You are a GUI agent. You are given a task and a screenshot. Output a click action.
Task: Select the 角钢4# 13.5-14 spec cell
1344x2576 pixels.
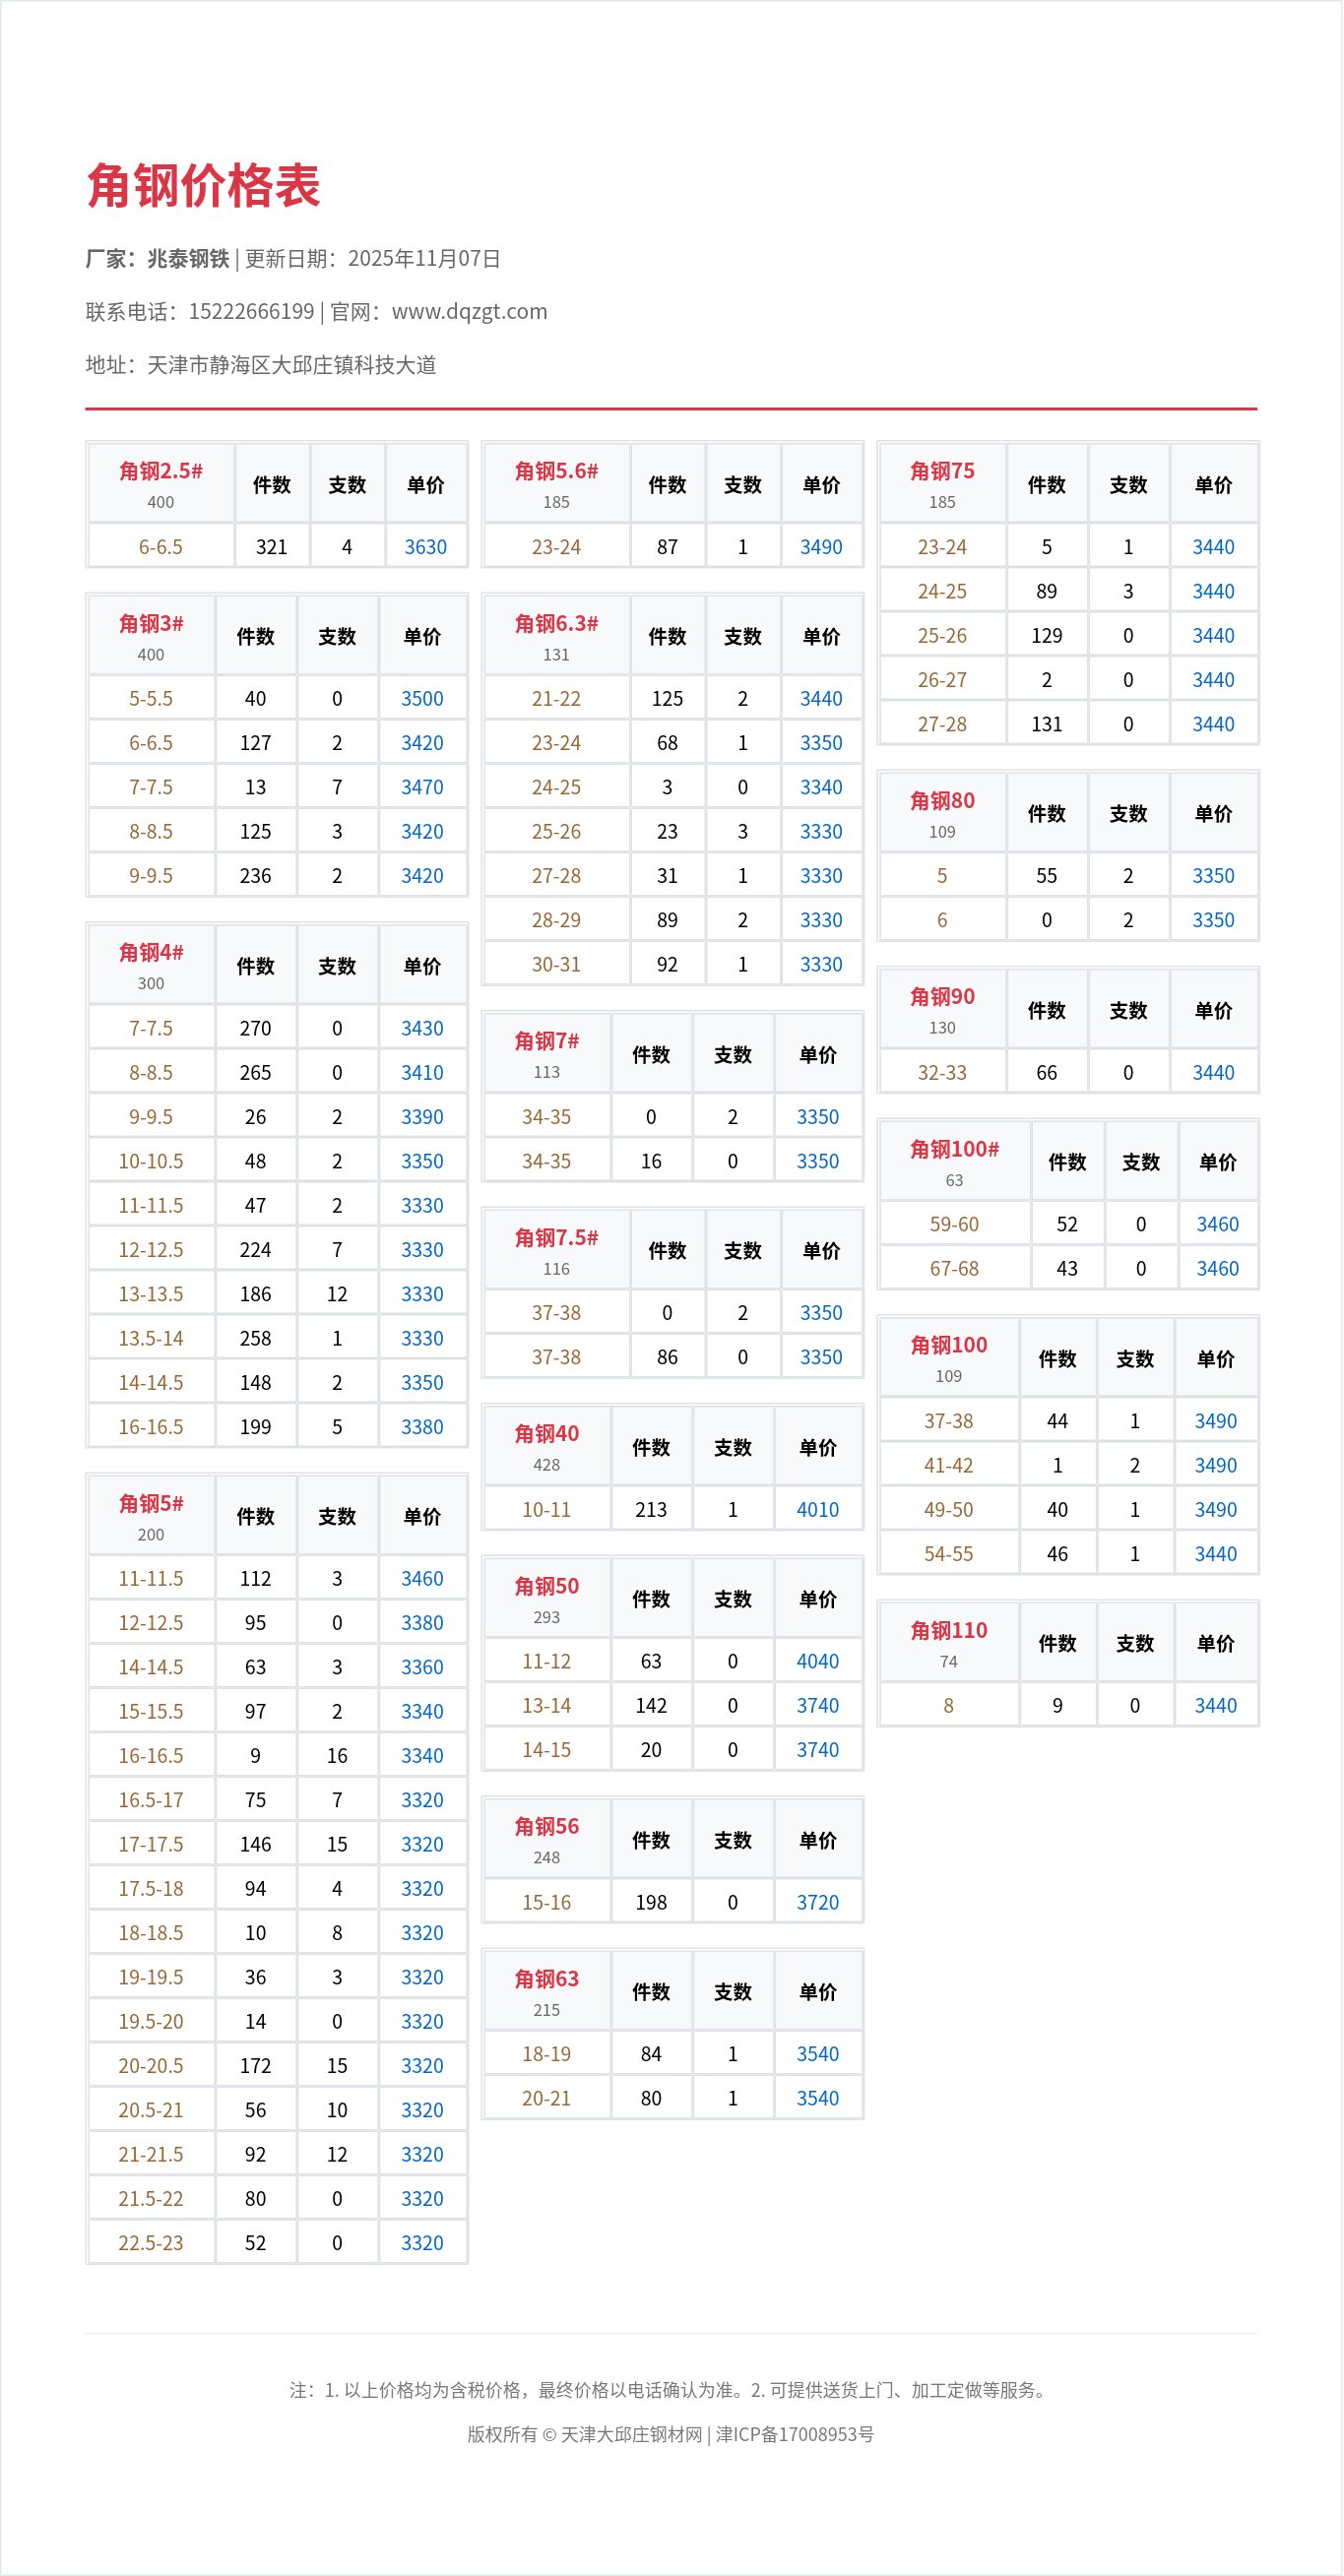click(x=151, y=1338)
